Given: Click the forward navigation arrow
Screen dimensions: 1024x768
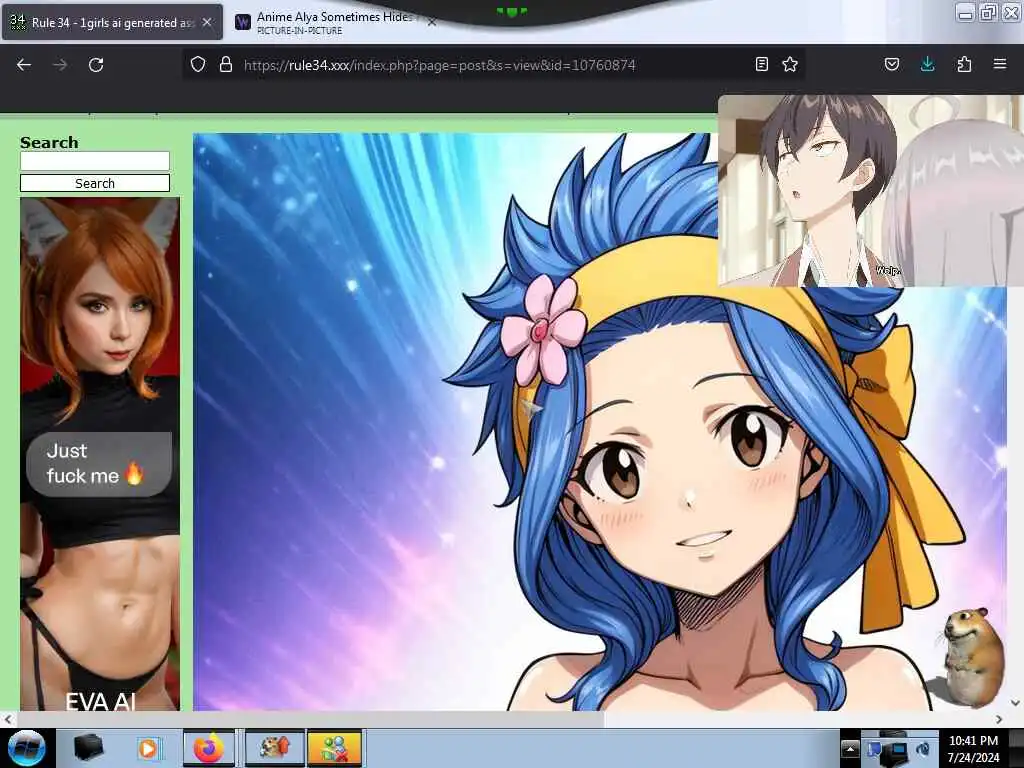Looking at the screenshot, I should 60,65.
